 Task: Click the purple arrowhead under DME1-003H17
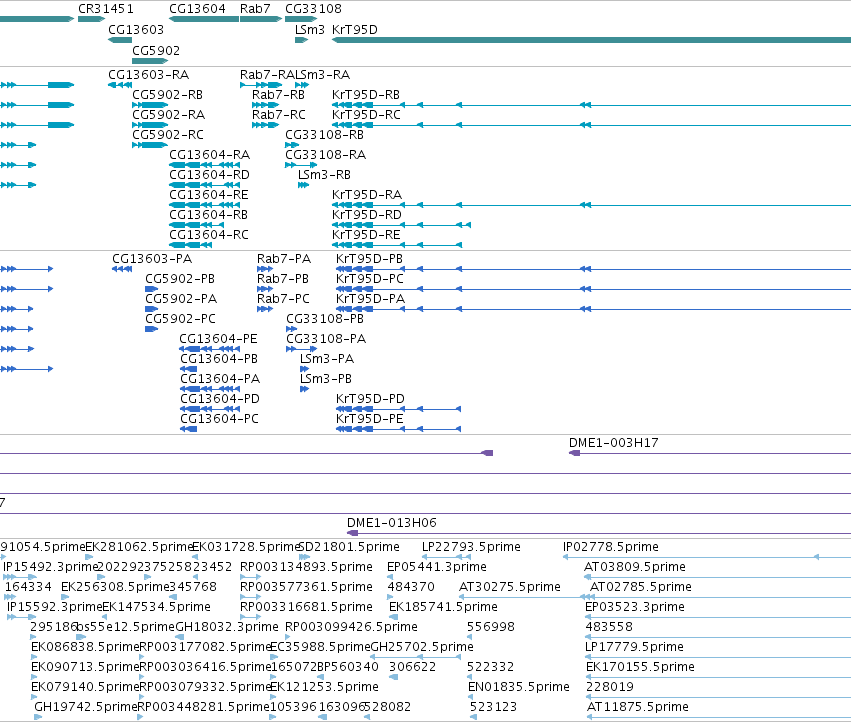[x=574, y=453]
